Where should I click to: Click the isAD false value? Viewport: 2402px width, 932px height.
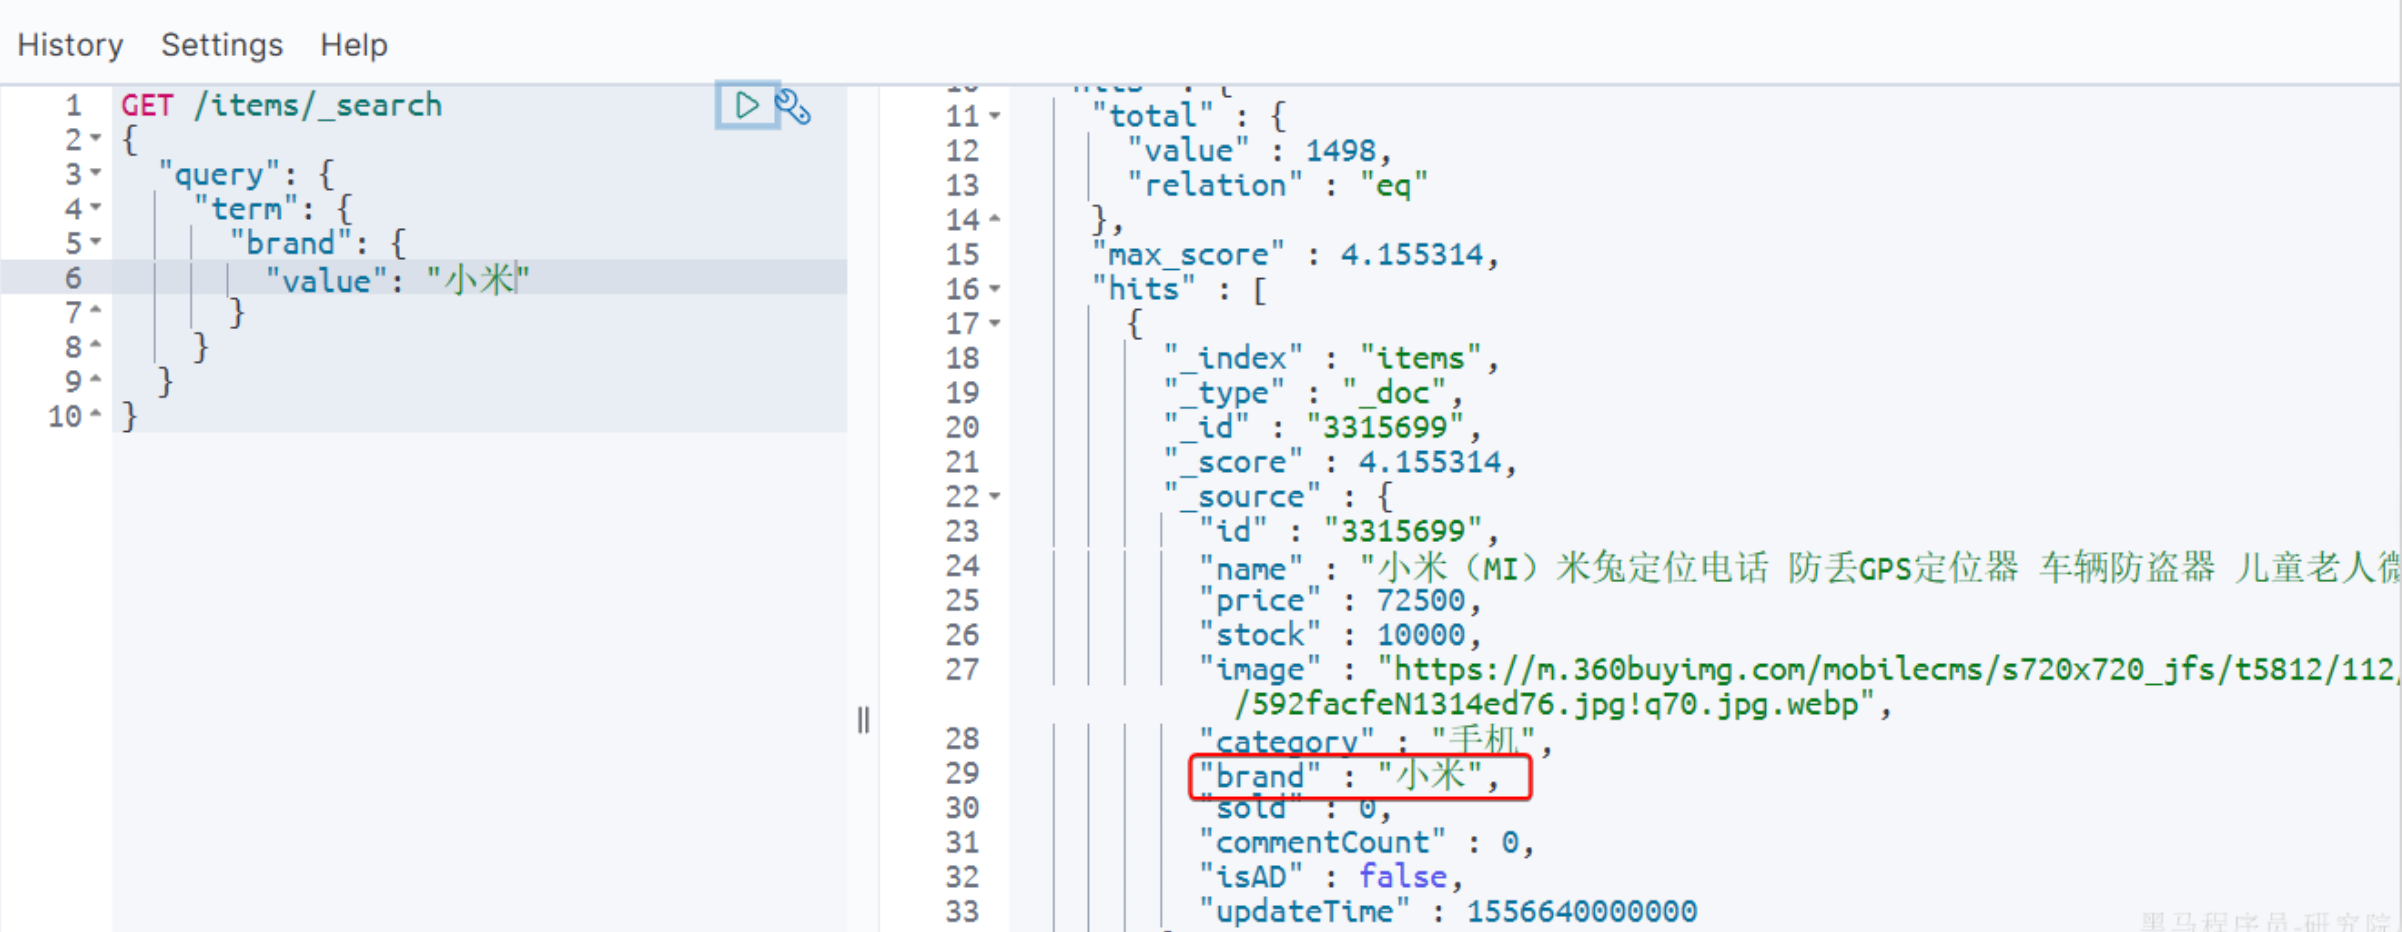pos(1403,877)
